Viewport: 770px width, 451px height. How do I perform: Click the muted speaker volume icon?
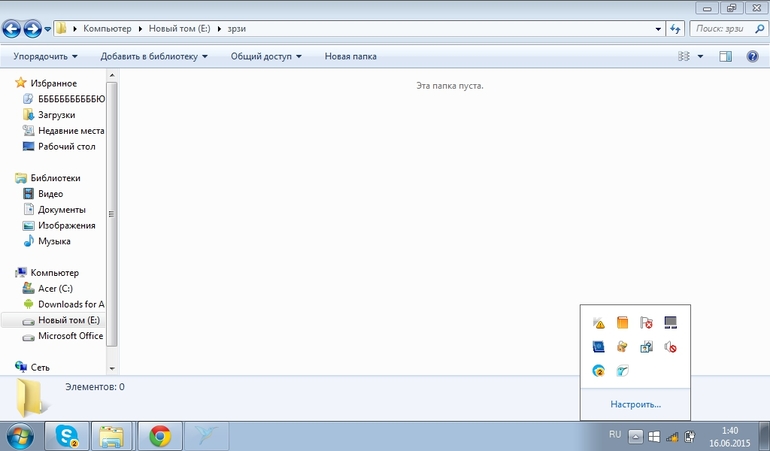coord(670,347)
